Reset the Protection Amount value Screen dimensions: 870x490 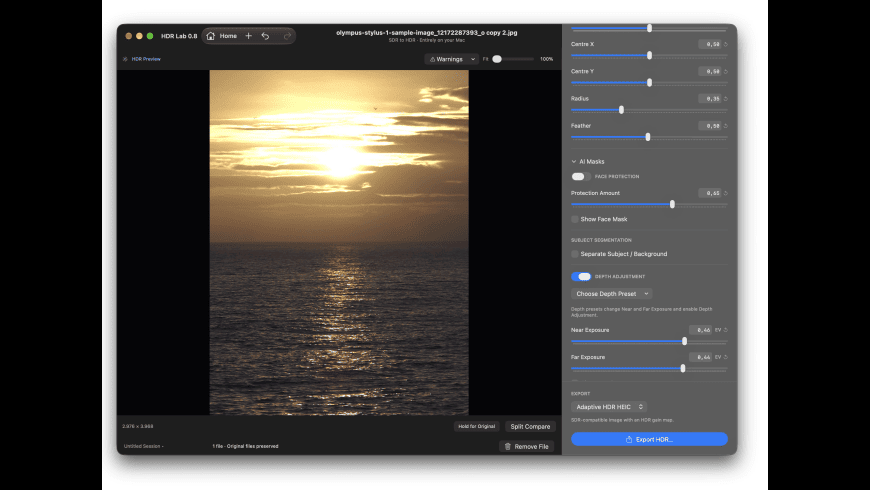tap(725, 193)
